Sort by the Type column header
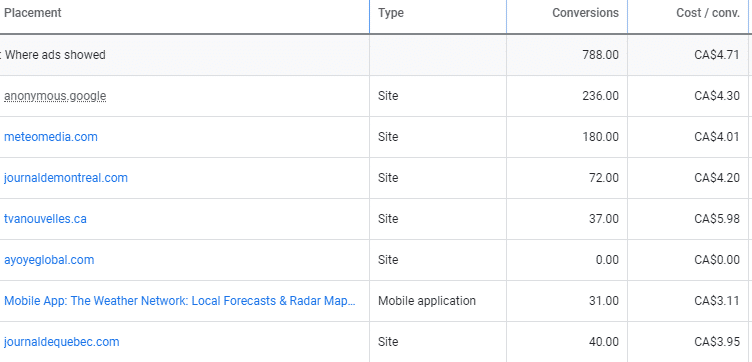The image size is (752, 362). click(x=390, y=13)
